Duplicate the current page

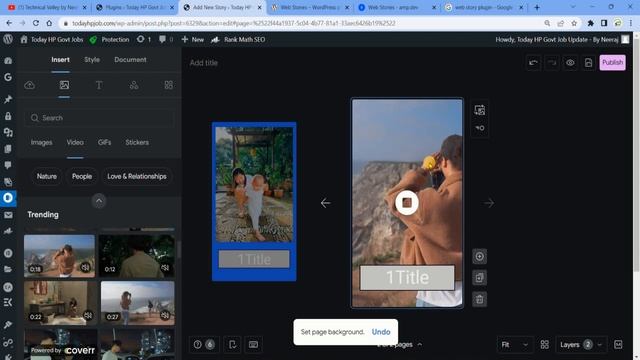480,278
